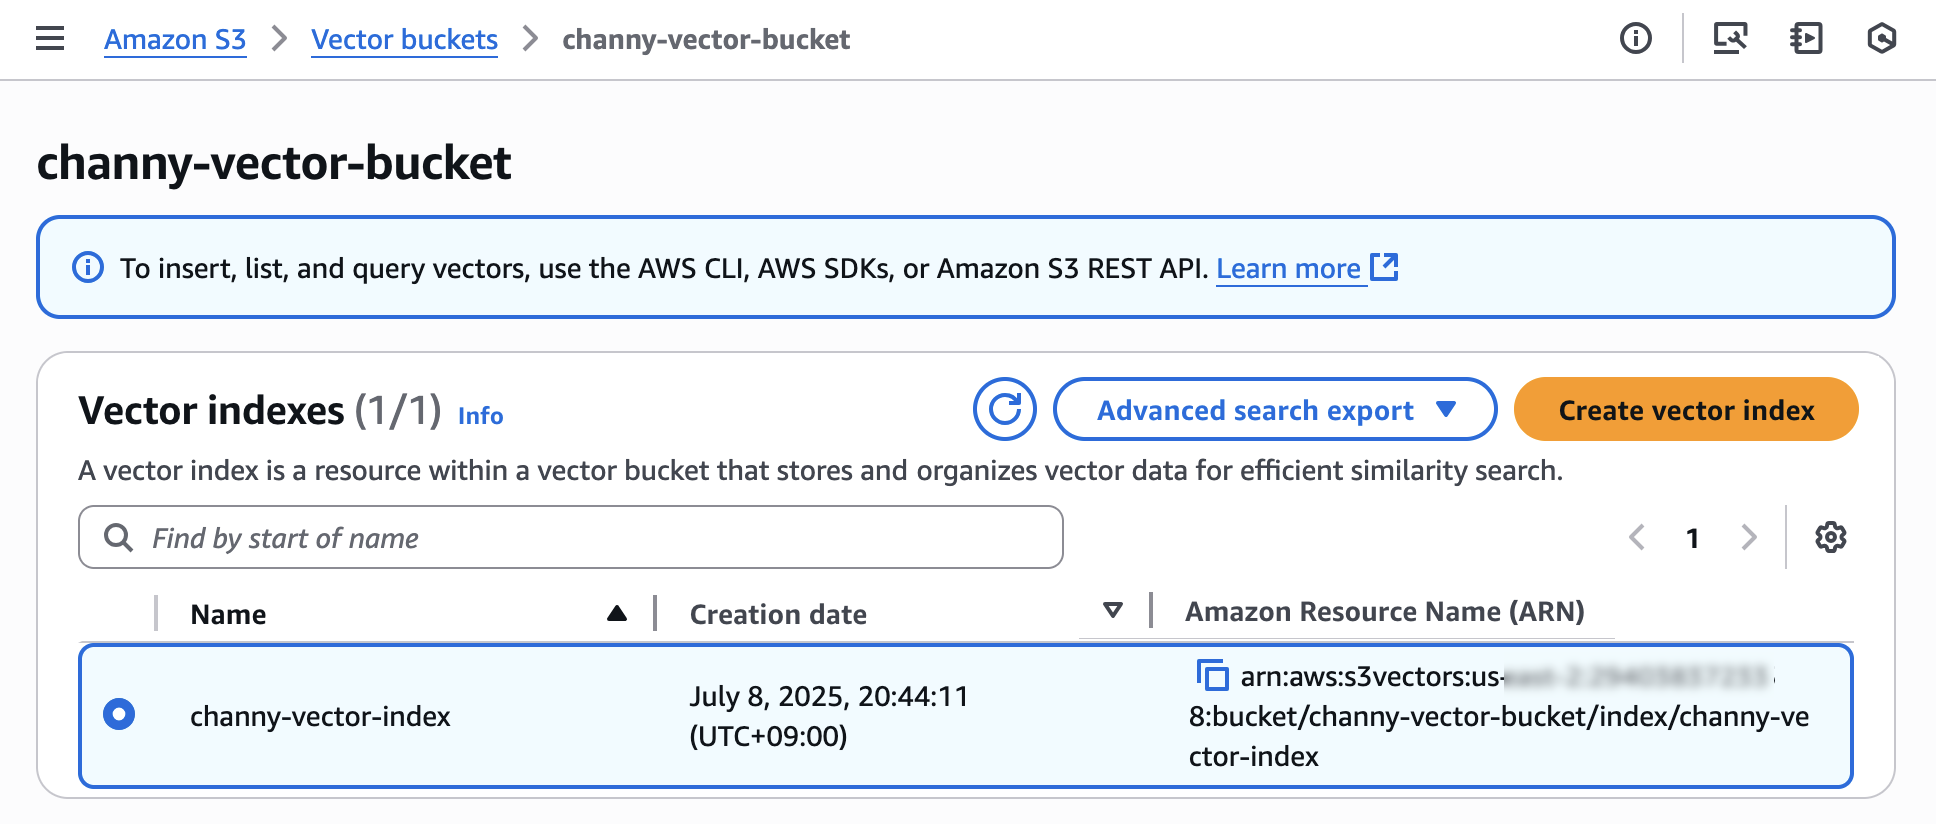Refresh the vector indexes list
Viewport: 1936px width, 824px height.
(1004, 409)
